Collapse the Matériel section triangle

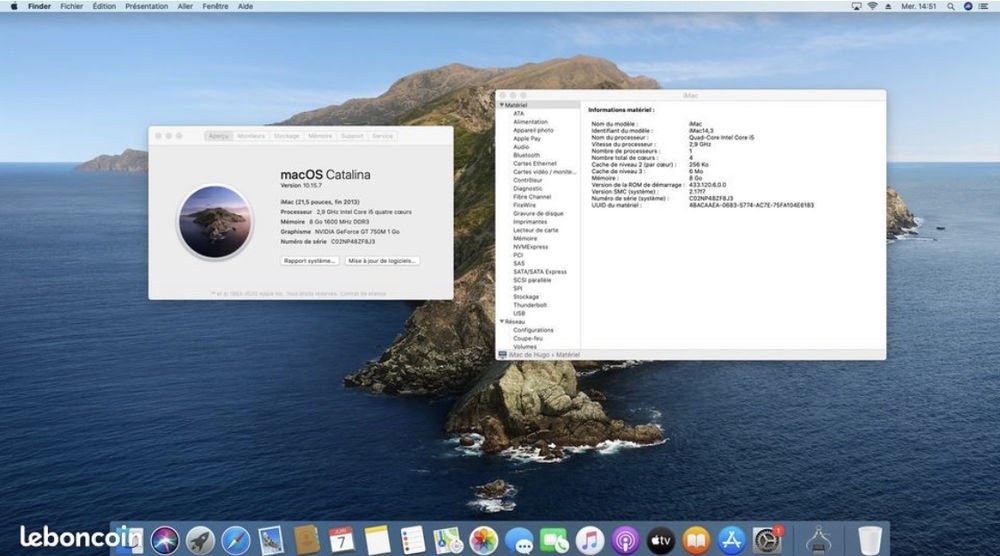[x=501, y=105]
